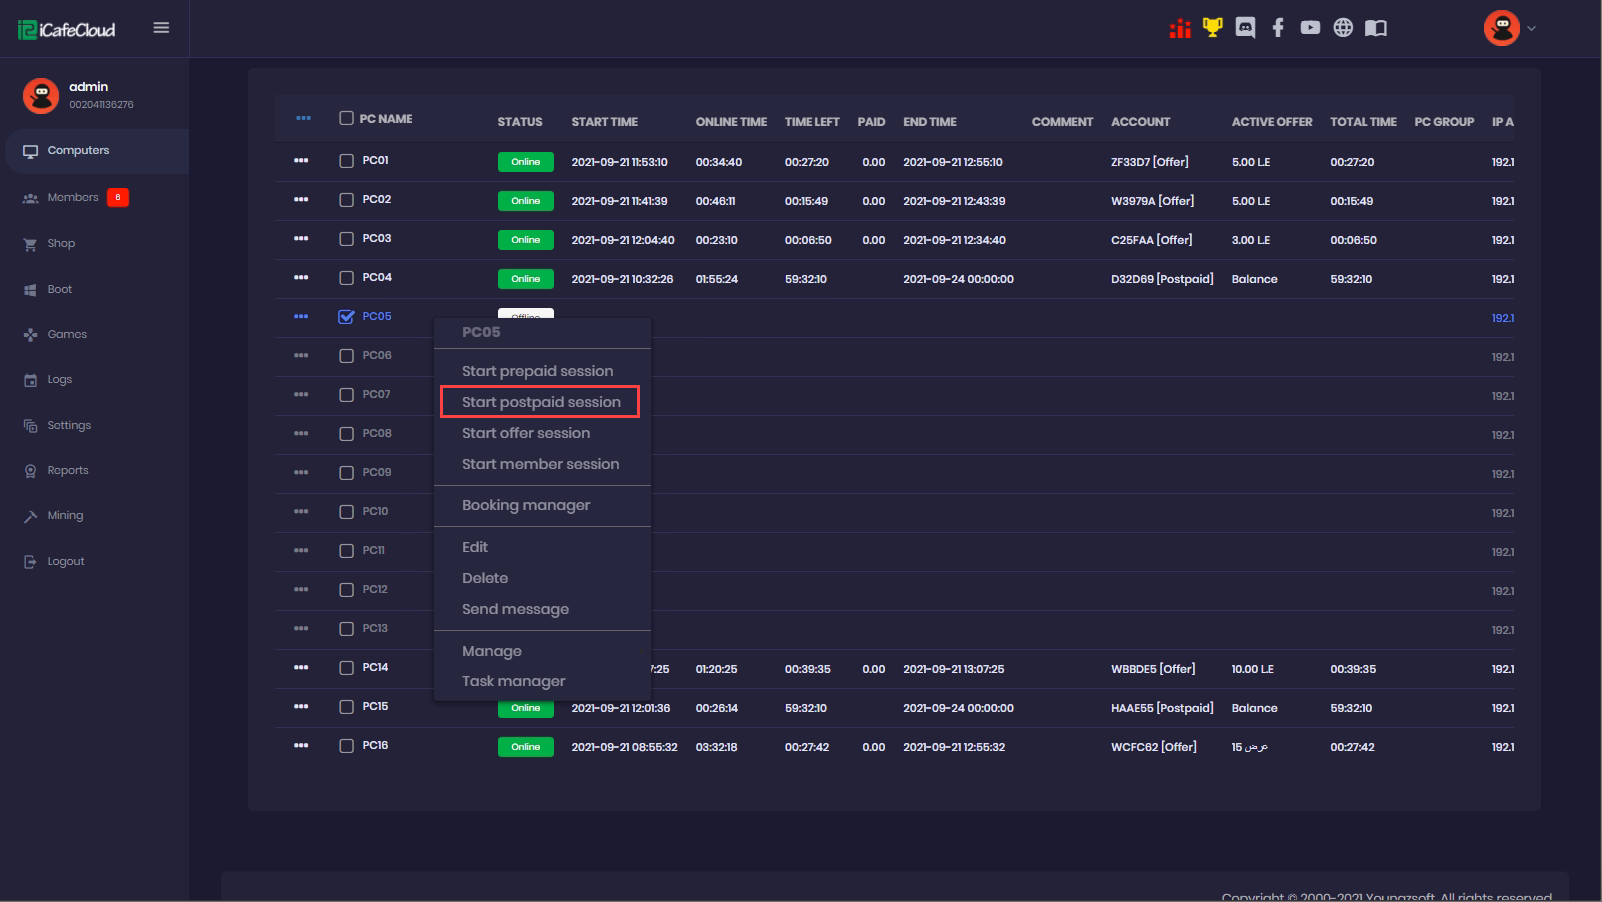Choose Booking manager from context menu
This screenshot has height=902, width=1602.
tap(526, 505)
